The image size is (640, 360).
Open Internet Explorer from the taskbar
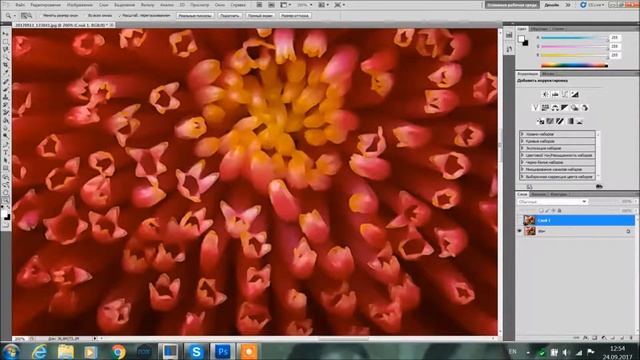click(x=40, y=351)
